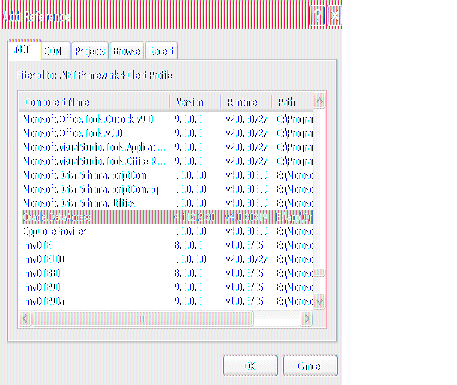Click the path cell of Microsoft.Office.Tools.Outlook

295,119
